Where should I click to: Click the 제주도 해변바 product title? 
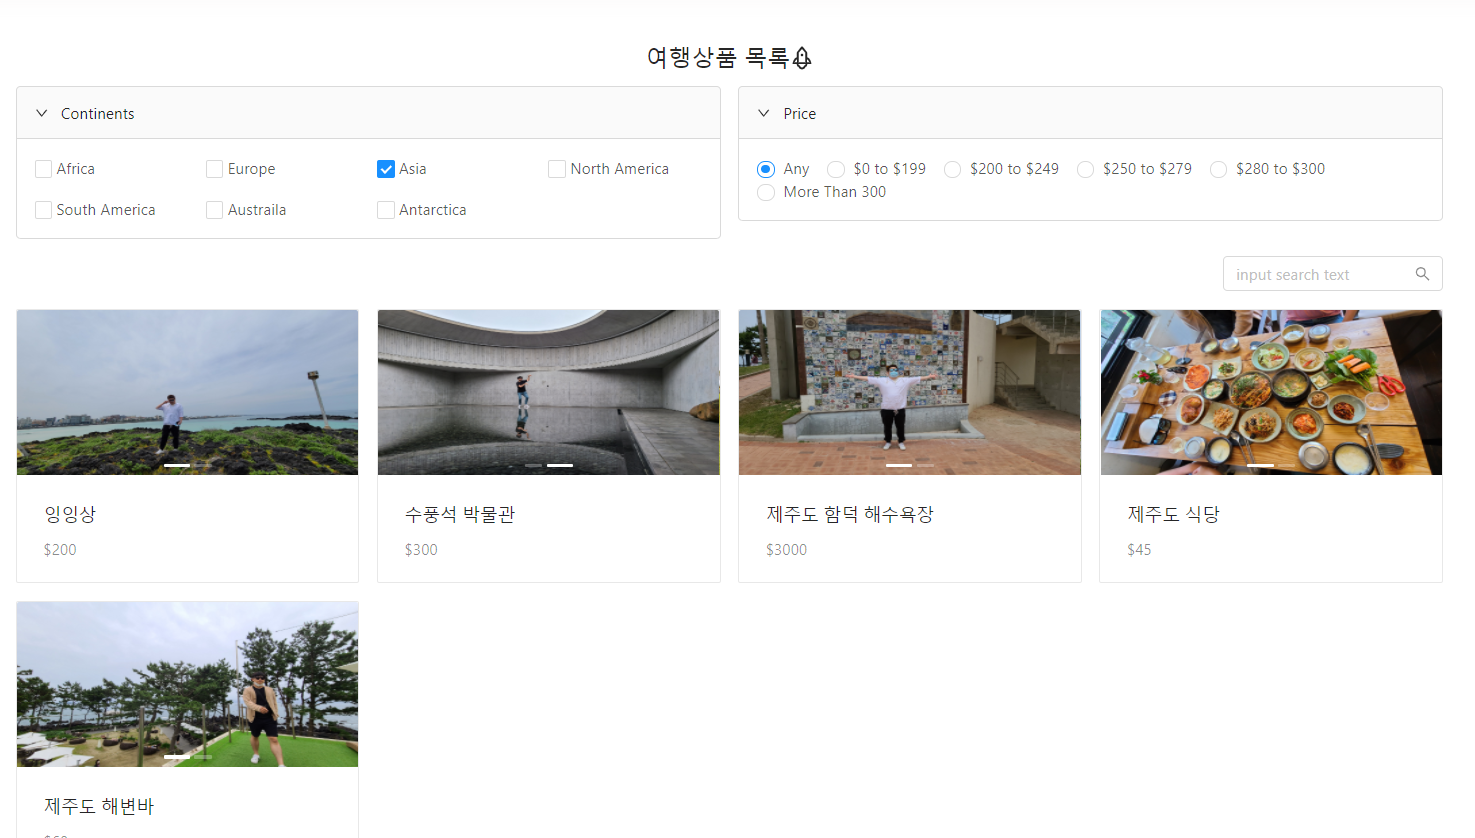(97, 805)
